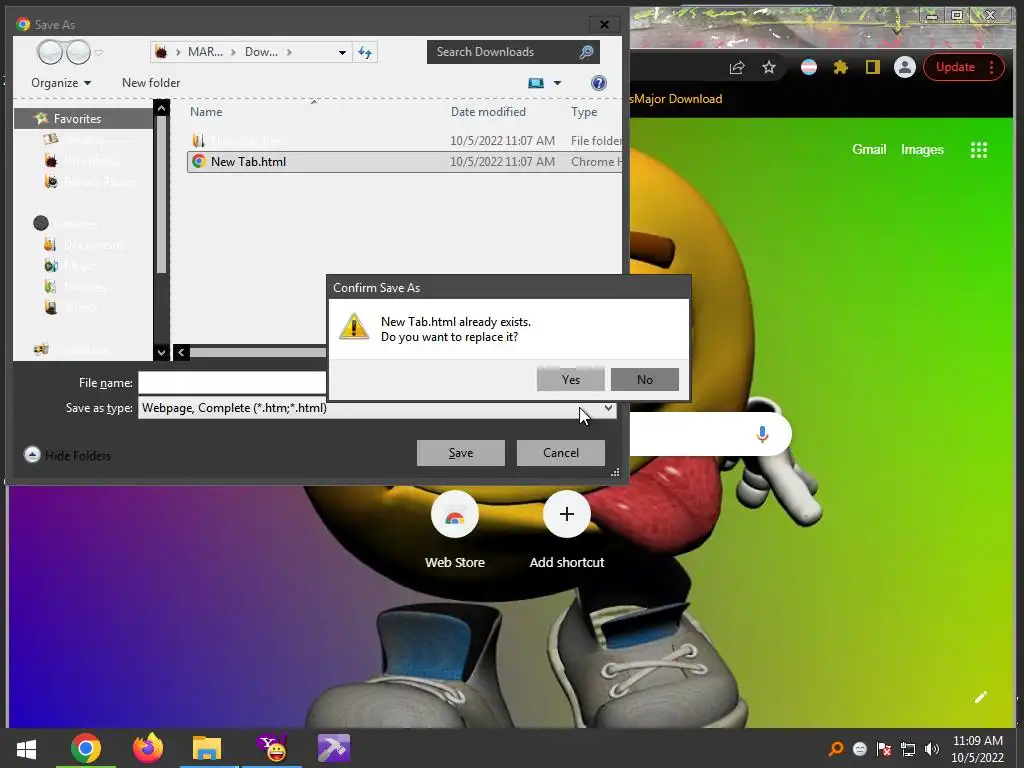
Task: Open Save As help via question mark icon
Action: pos(598,83)
